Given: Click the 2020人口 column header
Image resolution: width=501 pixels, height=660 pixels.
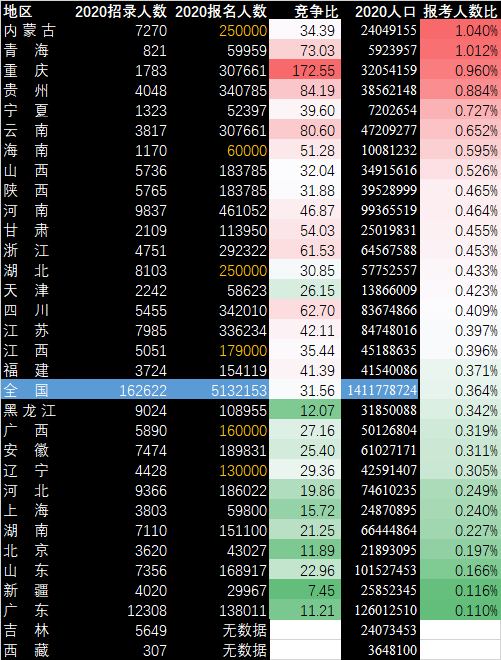Looking at the screenshot, I should pos(385,11).
